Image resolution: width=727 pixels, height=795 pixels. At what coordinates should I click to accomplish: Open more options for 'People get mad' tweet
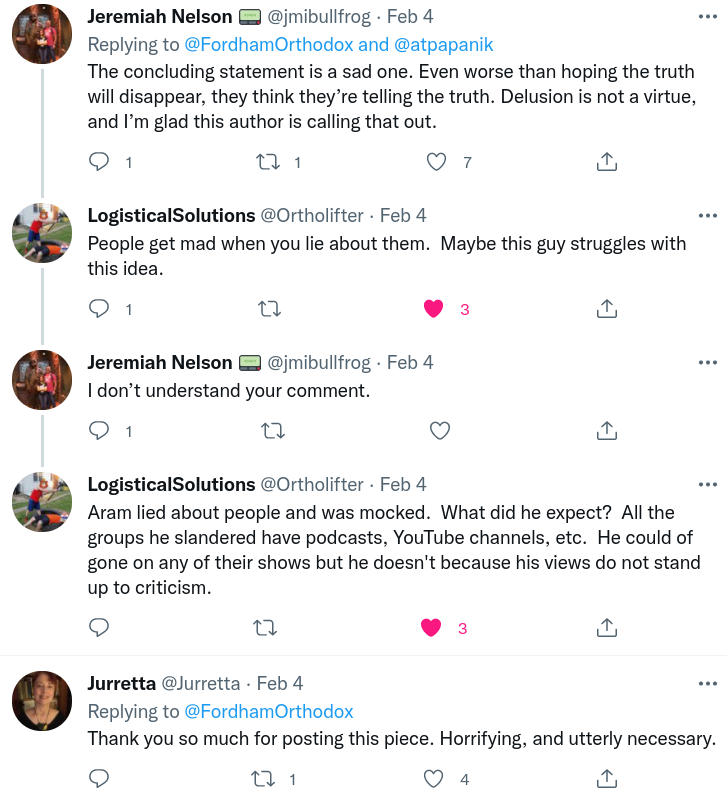708,215
